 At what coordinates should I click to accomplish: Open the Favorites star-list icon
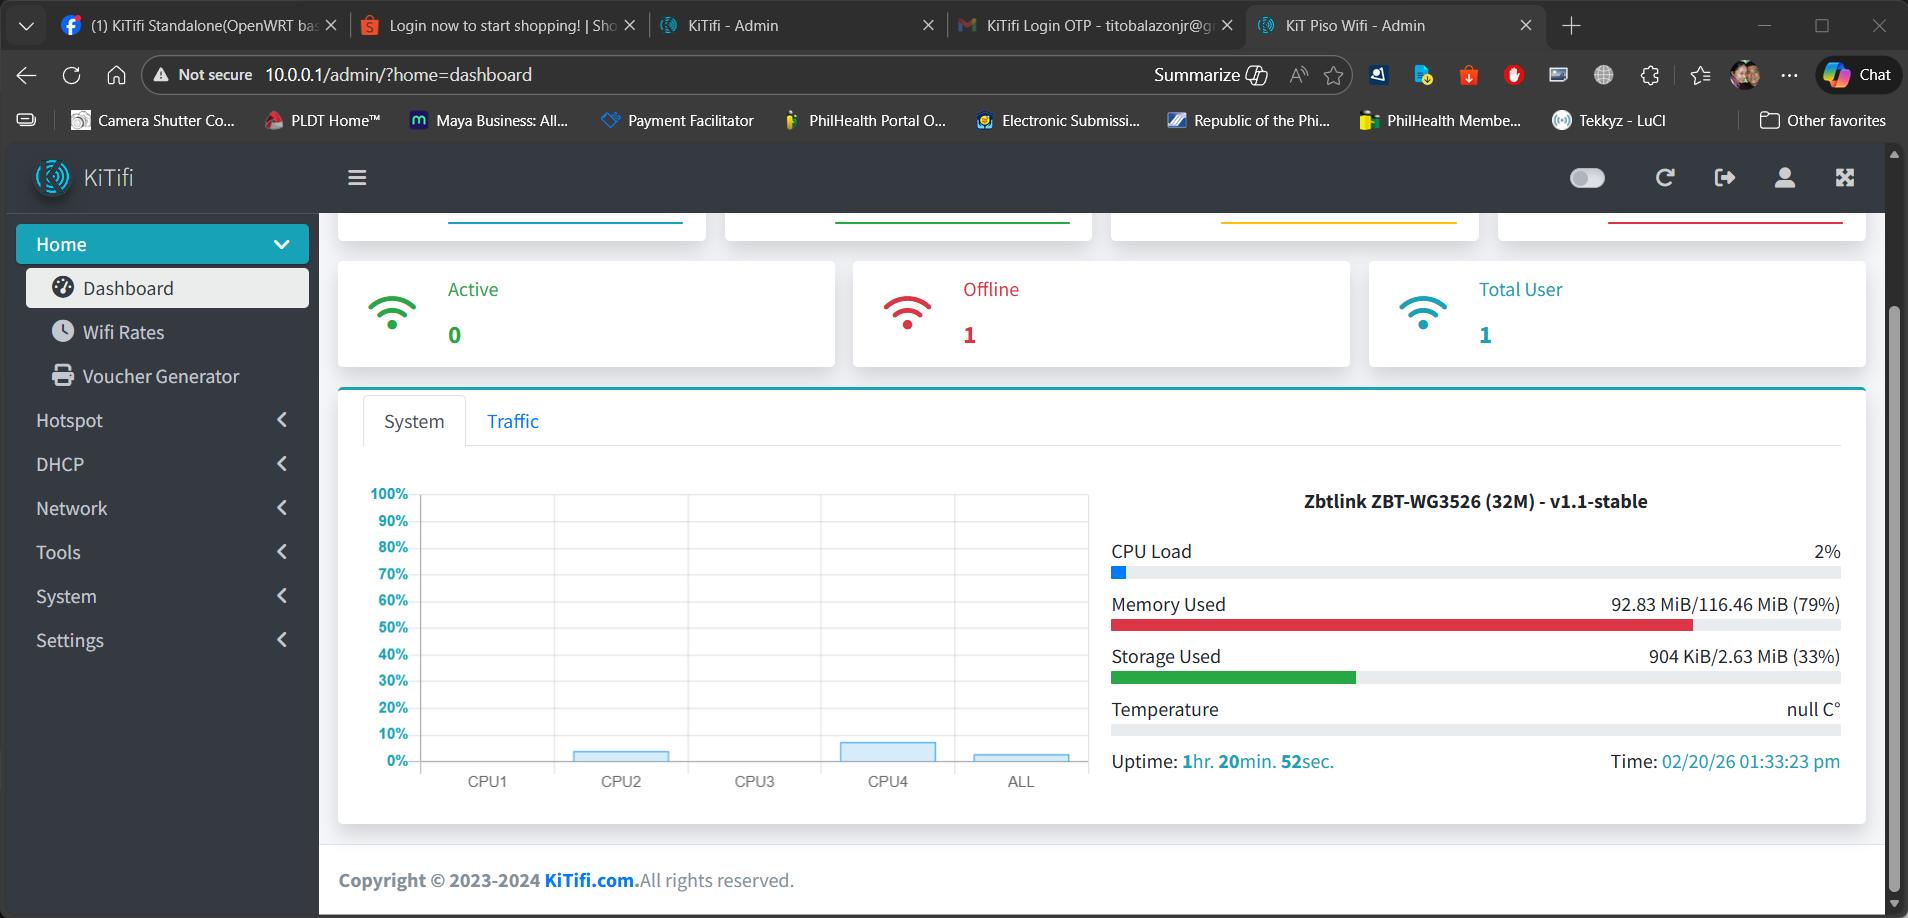click(1700, 75)
